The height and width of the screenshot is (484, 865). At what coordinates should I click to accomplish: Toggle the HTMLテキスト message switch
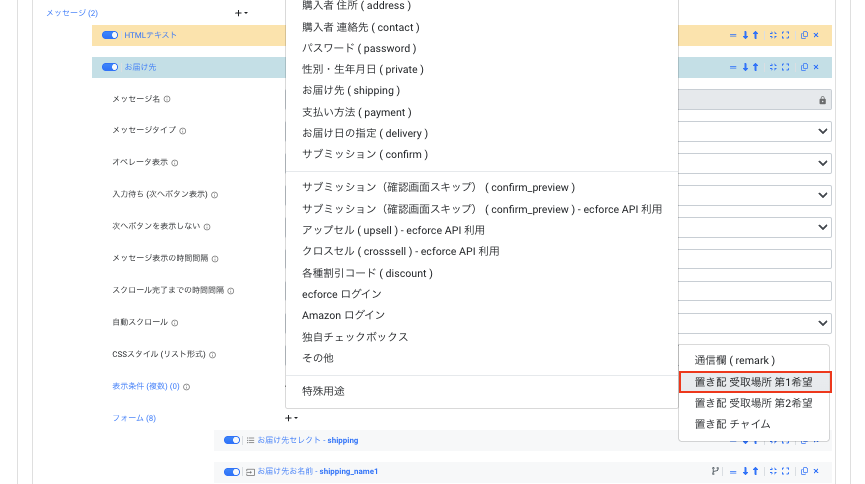(x=110, y=35)
